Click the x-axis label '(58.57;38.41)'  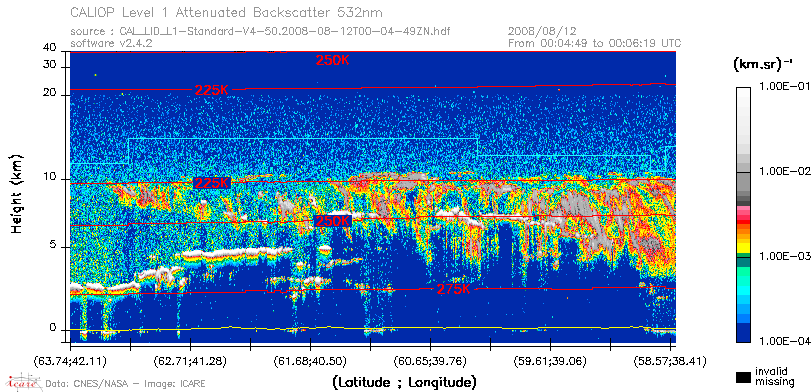coord(670,361)
